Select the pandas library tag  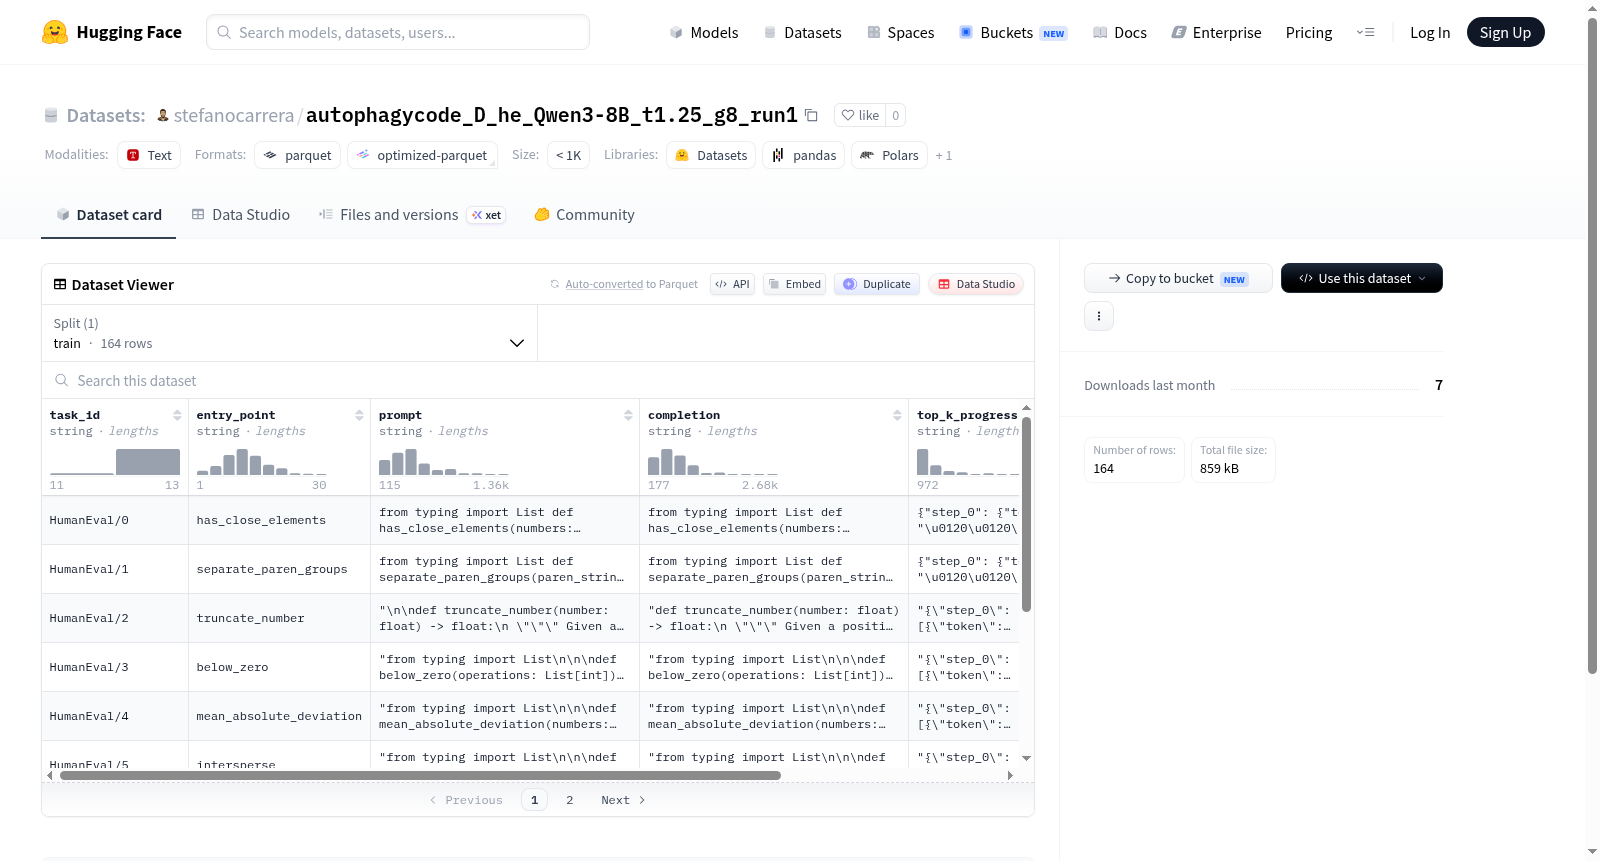pyautogui.click(x=804, y=155)
